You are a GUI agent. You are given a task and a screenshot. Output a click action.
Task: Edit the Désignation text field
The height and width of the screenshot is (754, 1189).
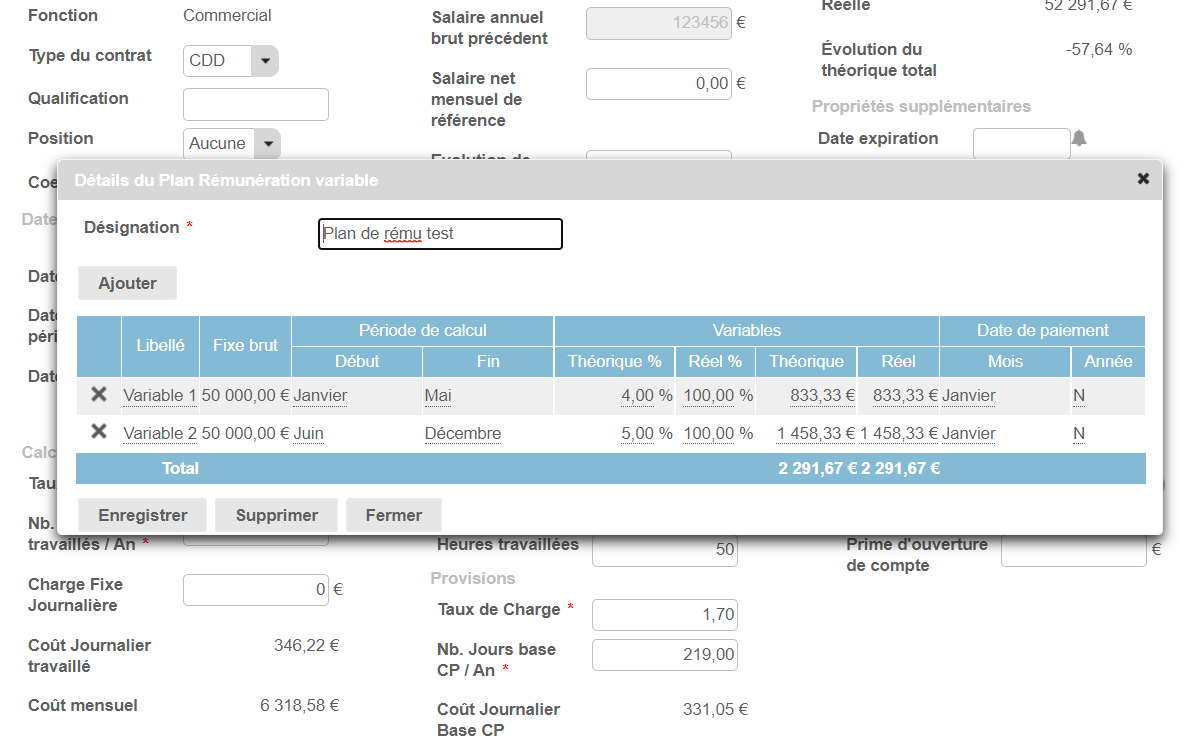(440, 234)
